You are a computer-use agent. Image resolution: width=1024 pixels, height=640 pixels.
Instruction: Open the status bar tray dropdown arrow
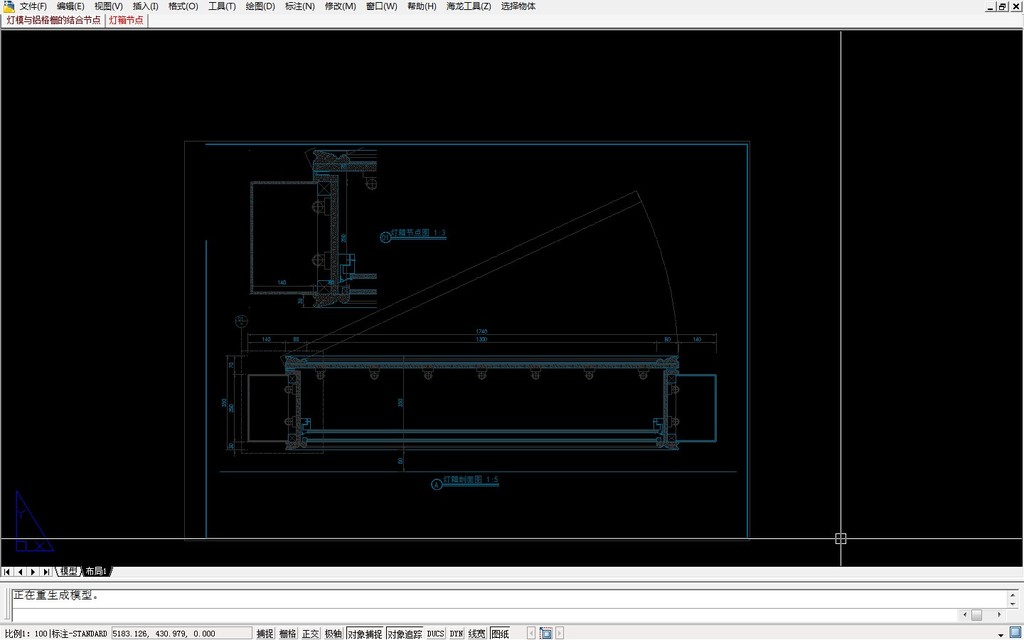pos(1001,635)
